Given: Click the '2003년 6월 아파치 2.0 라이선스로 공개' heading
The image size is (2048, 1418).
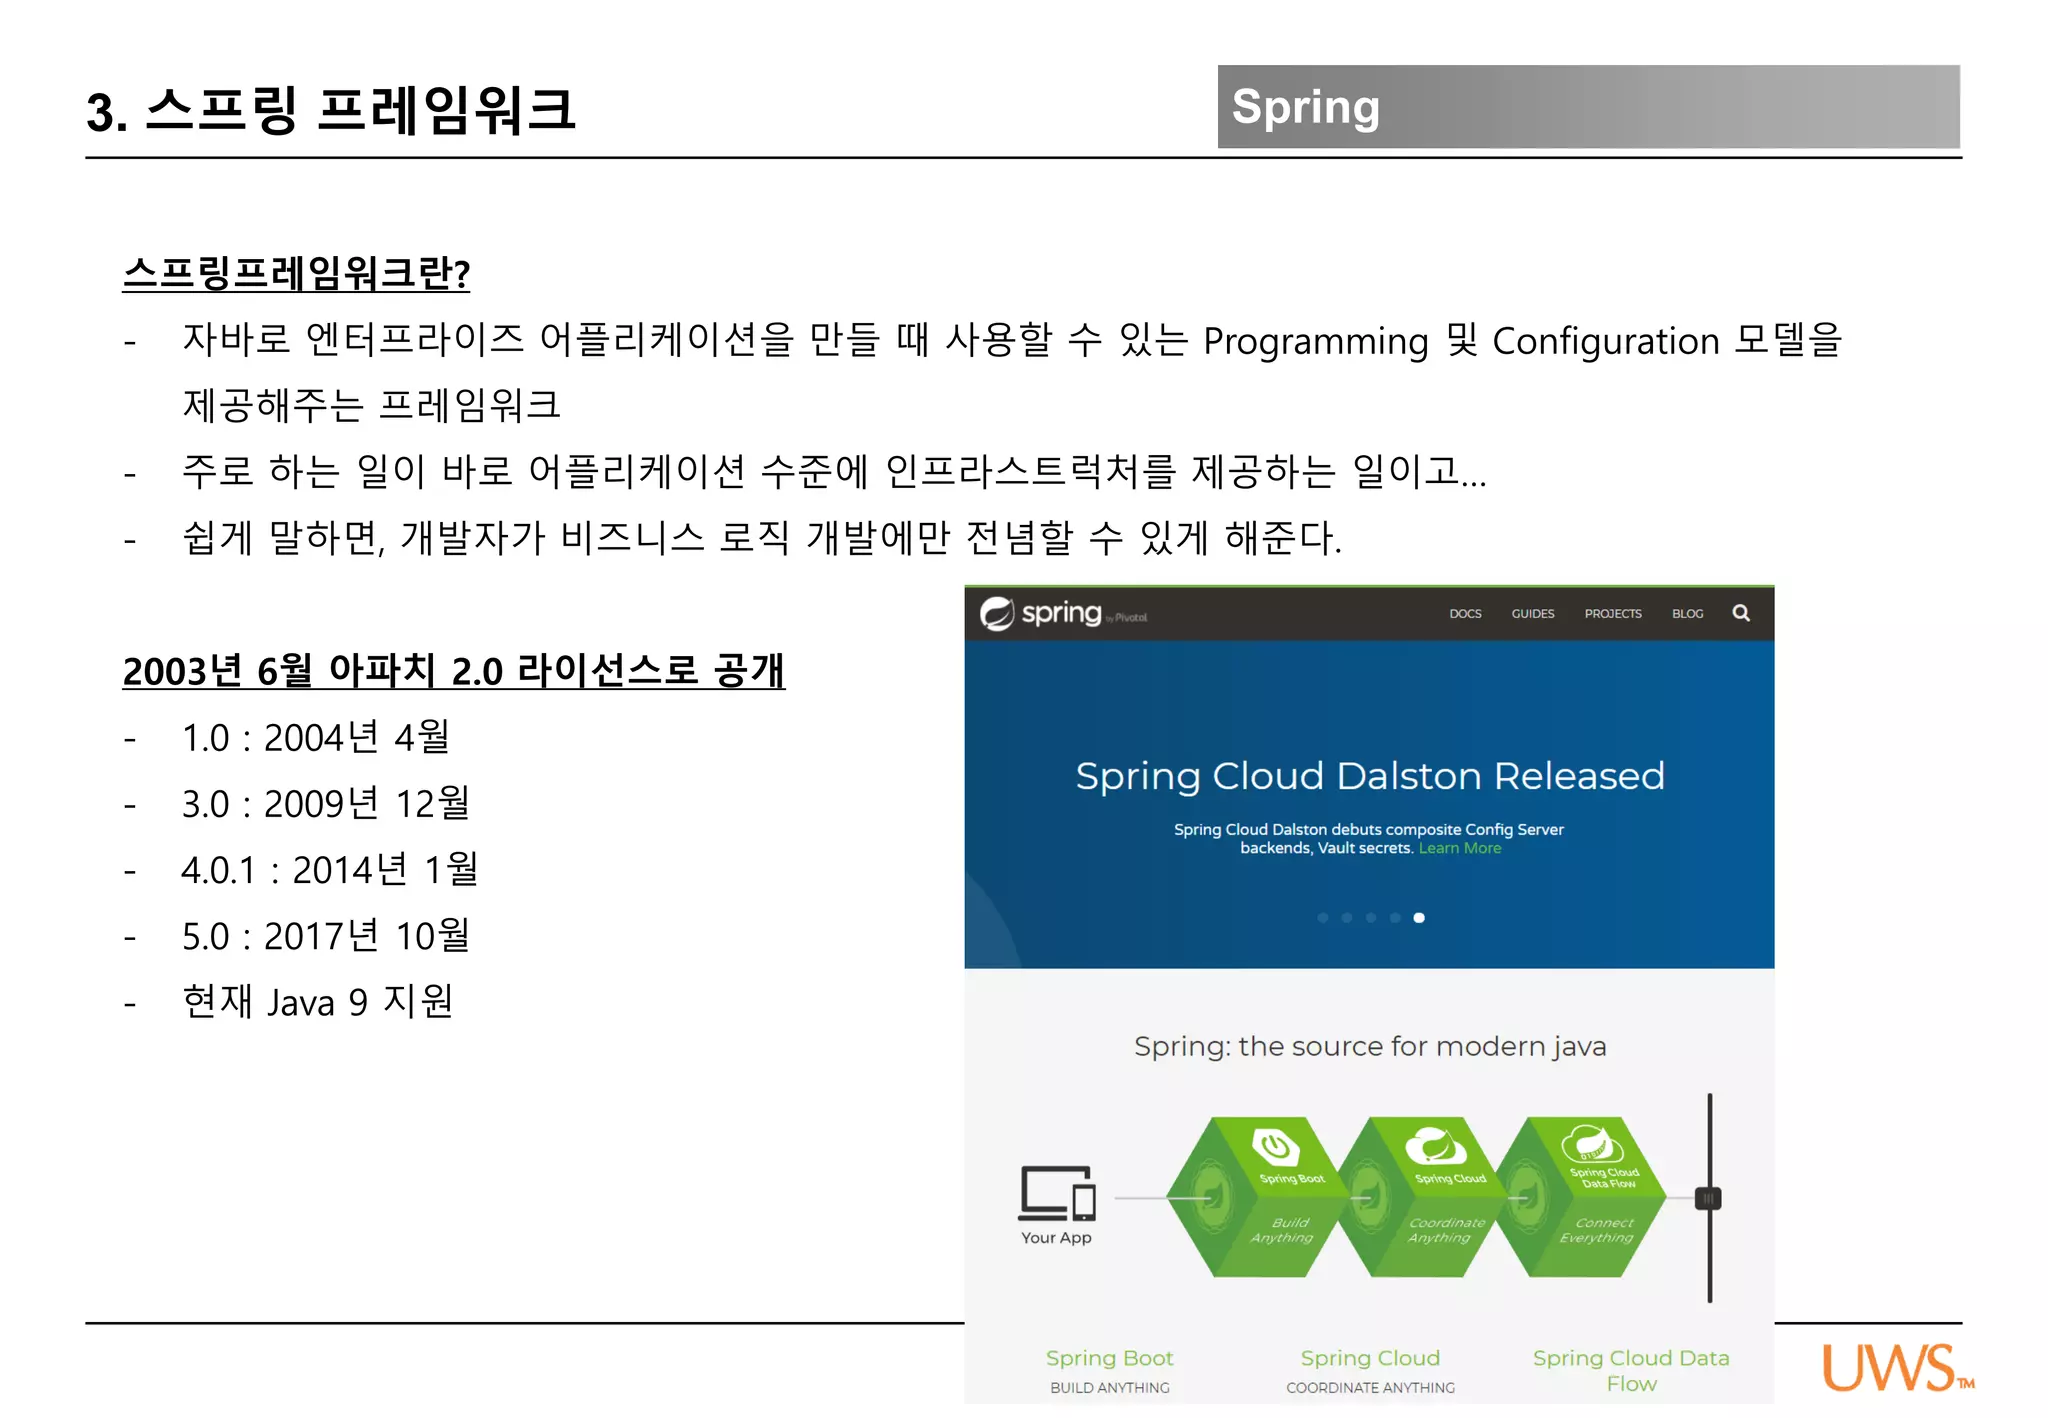Looking at the screenshot, I should tap(453, 670).
